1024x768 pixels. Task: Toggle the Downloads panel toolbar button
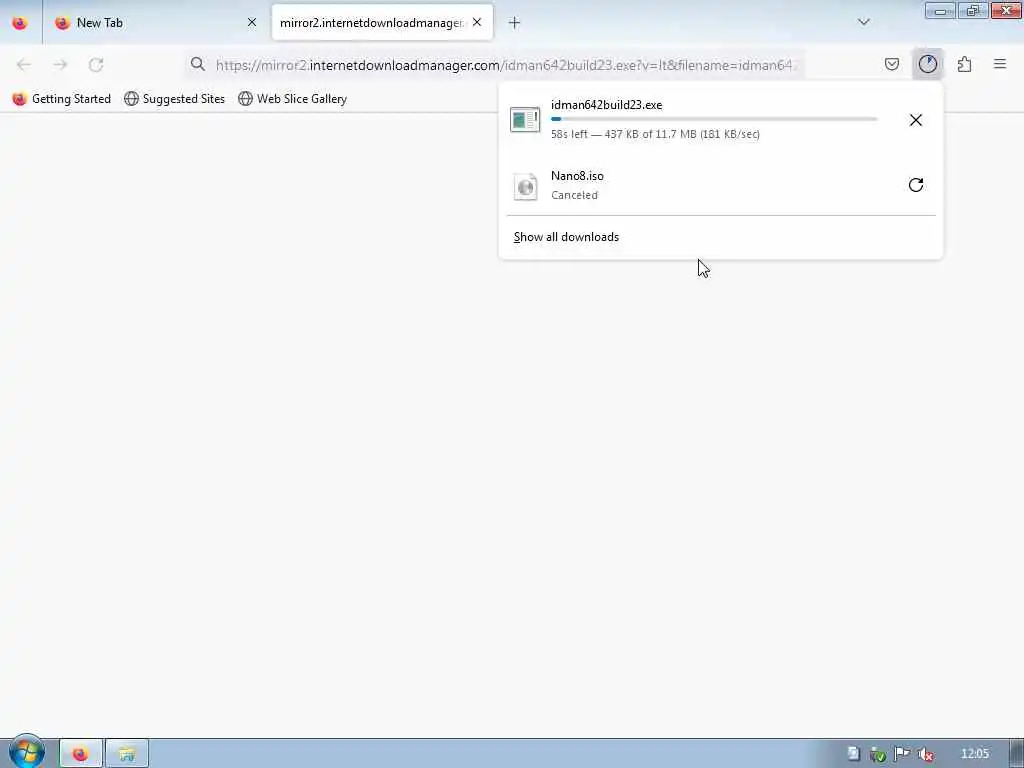(927, 64)
